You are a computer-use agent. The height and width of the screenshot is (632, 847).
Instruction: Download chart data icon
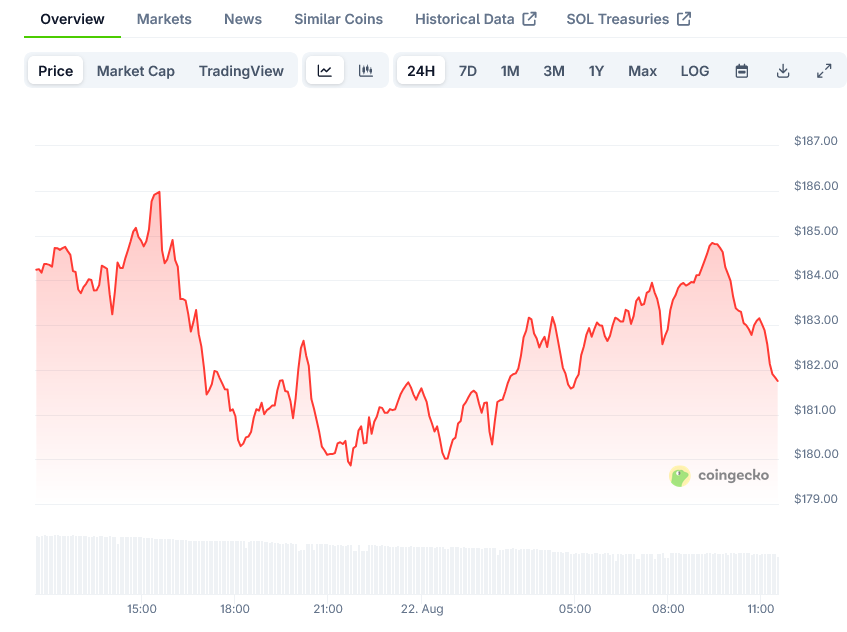(783, 71)
